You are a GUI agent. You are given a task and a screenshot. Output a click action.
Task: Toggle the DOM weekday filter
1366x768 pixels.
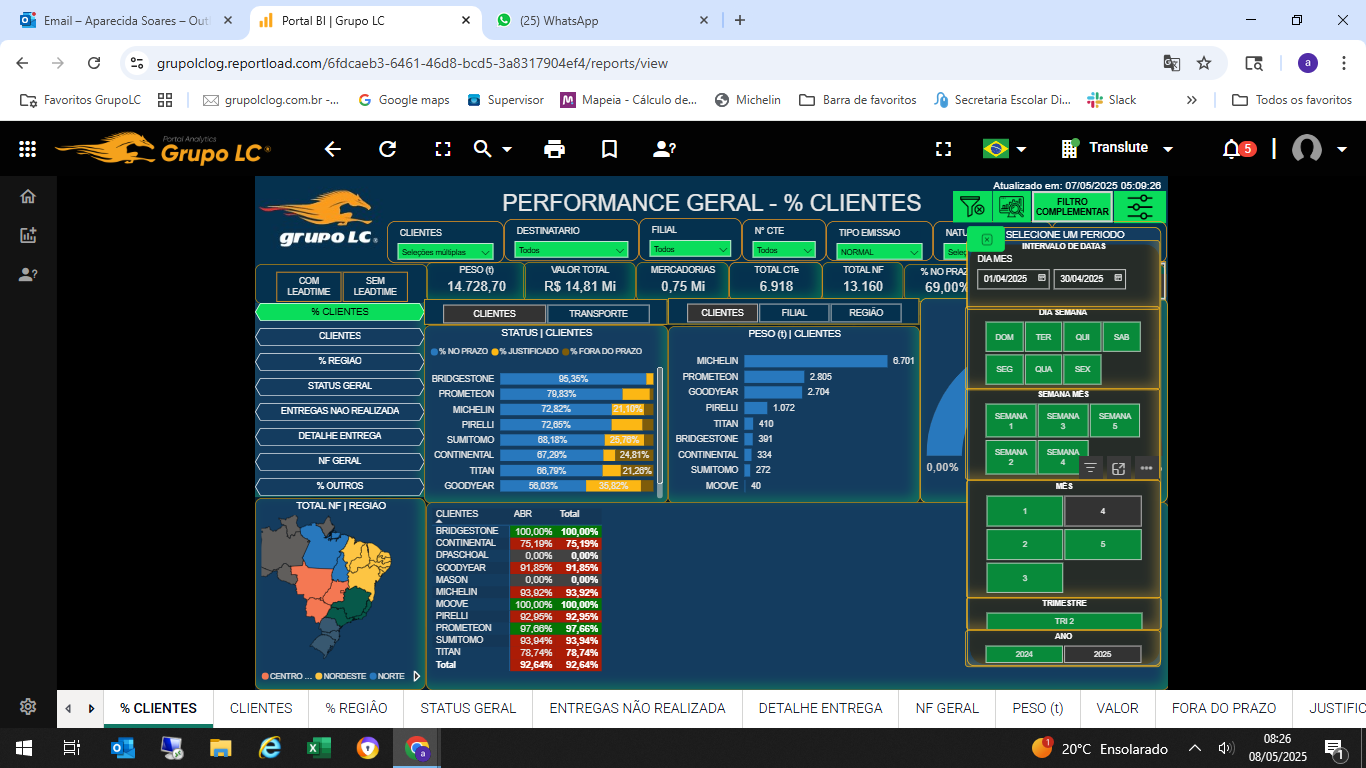click(1004, 337)
